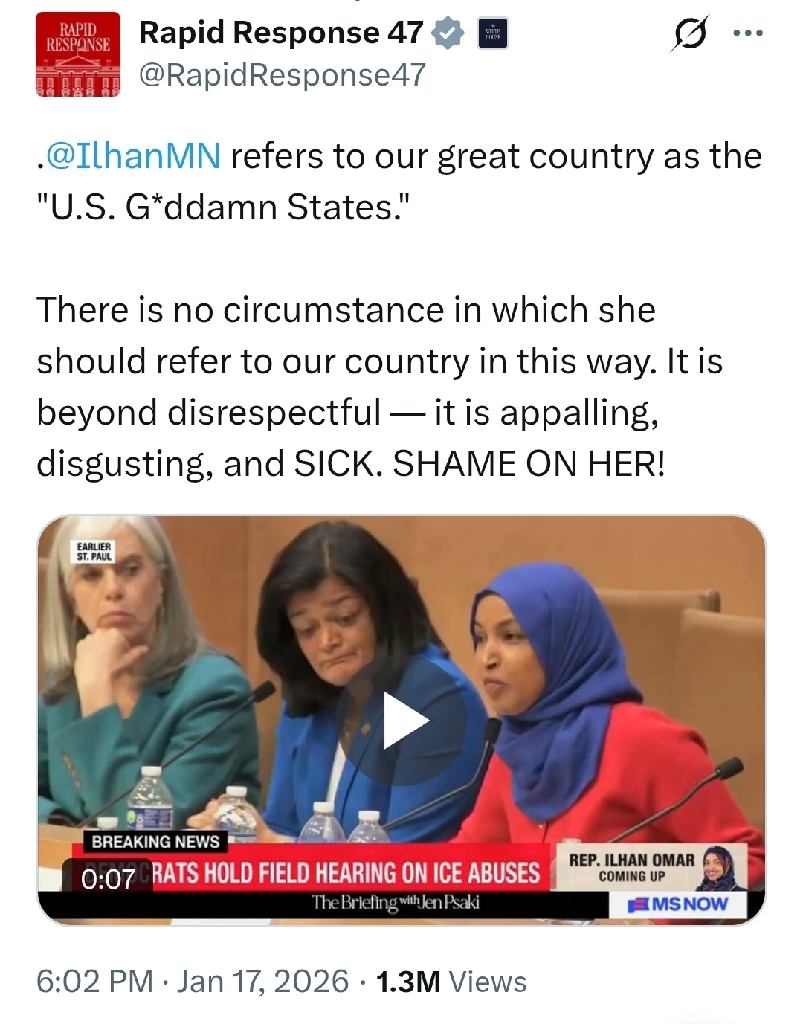Click the 1.3M Views count

pyautogui.click(x=451, y=981)
